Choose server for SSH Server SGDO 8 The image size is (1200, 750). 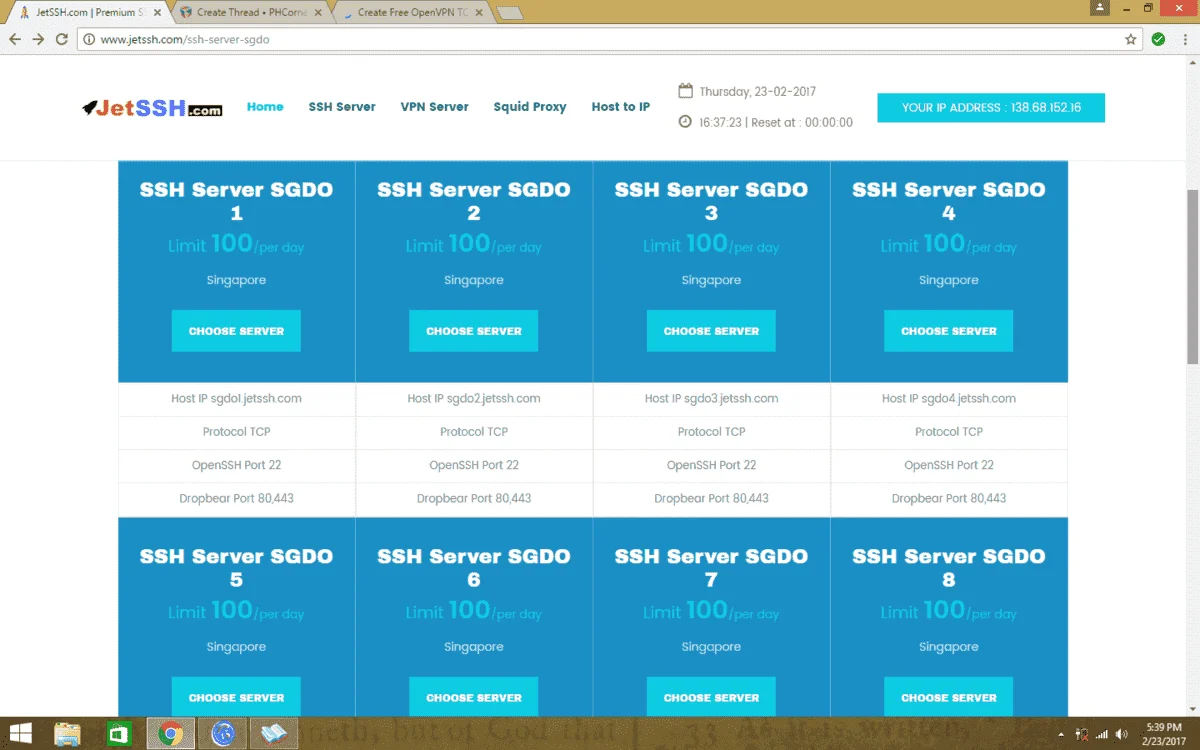tap(949, 697)
